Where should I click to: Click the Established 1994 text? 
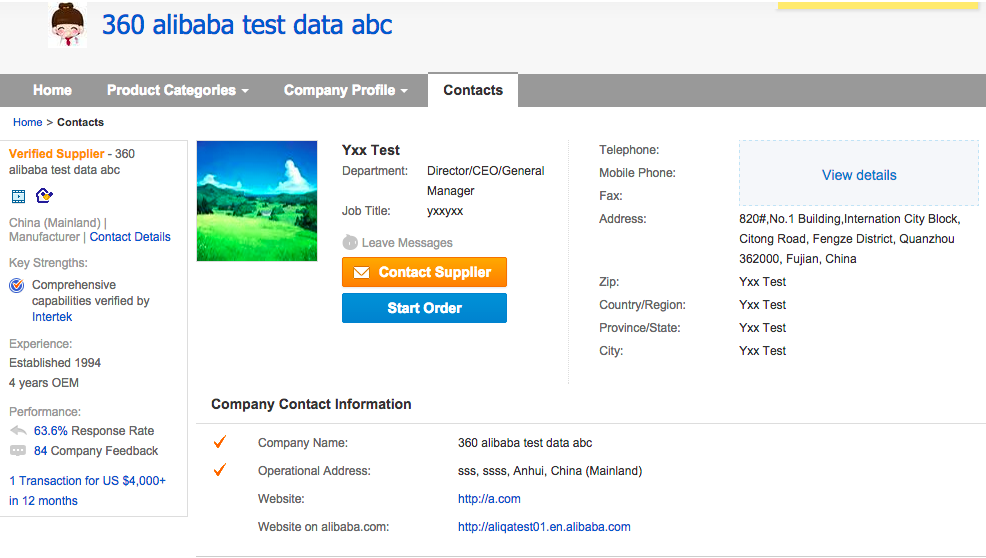pyautogui.click(x=55, y=363)
